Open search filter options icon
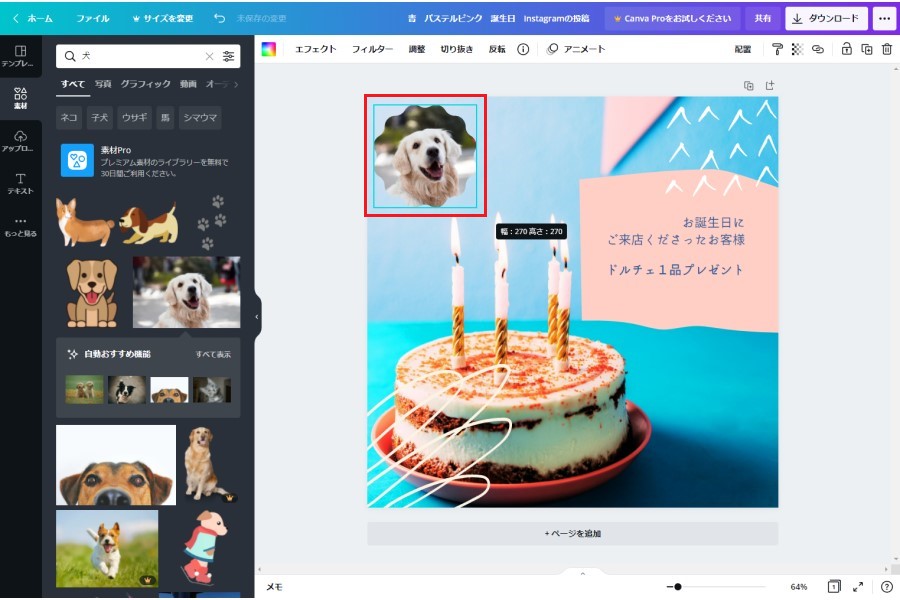The image size is (900, 600). [229, 57]
